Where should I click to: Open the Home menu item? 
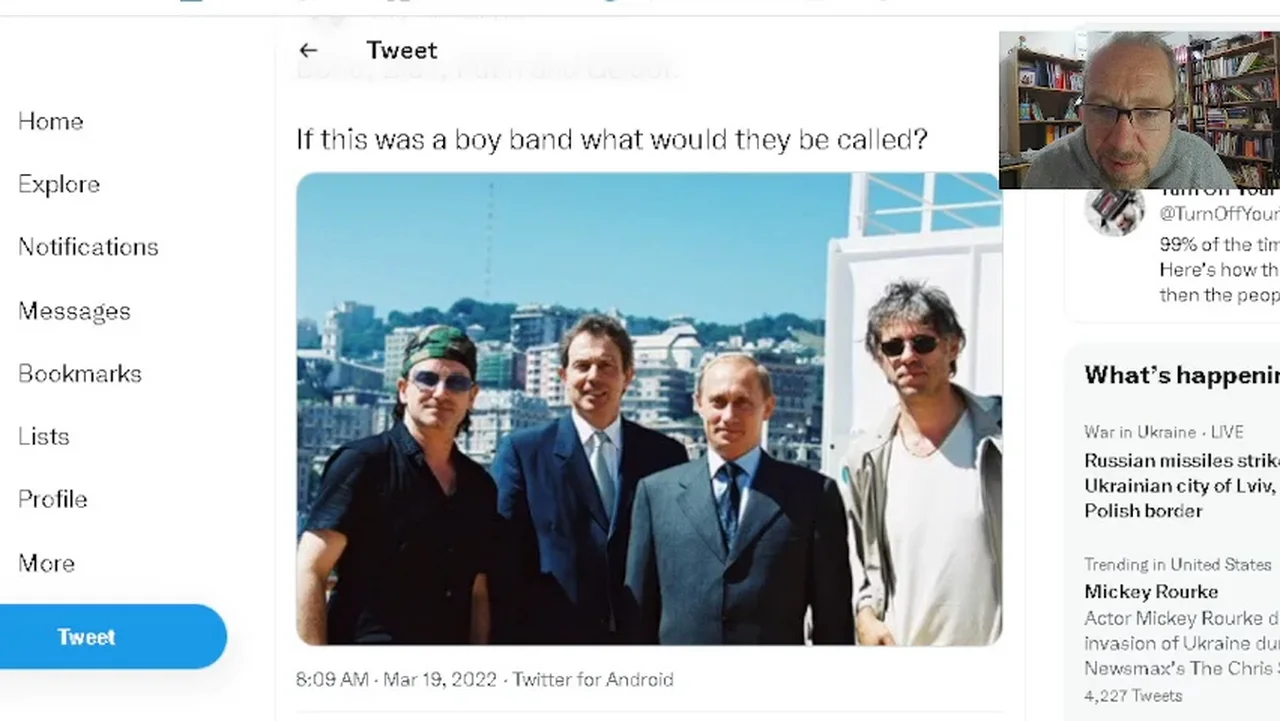click(51, 121)
